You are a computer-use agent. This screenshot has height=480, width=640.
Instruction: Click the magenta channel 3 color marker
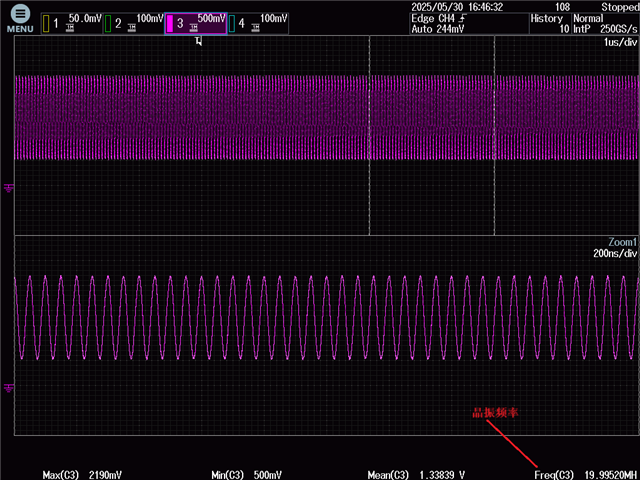(x=170, y=23)
